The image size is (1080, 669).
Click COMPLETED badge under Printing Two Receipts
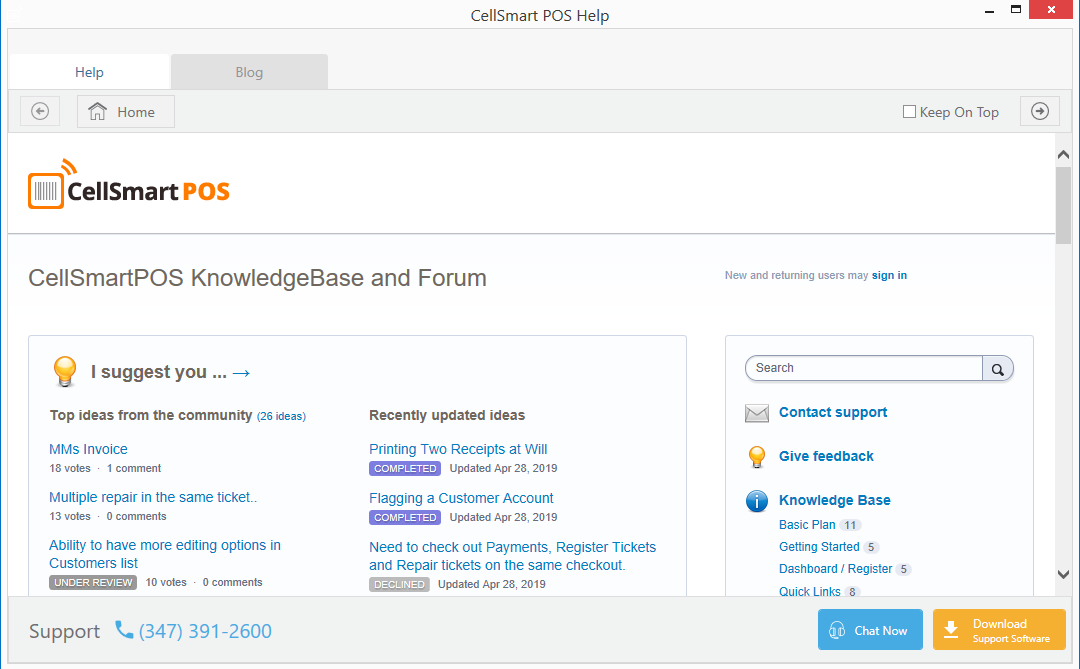(x=405, y=469)
